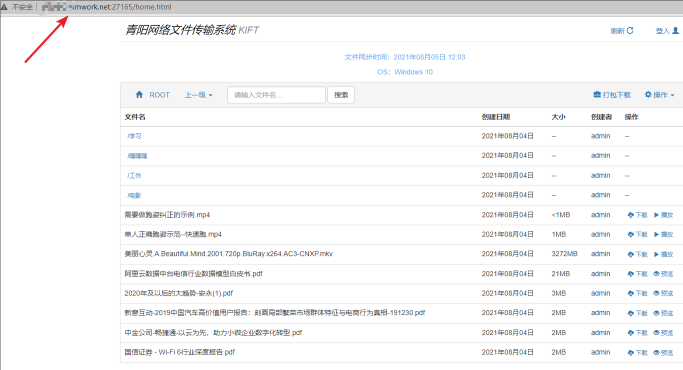Viewport: 683px width, 370px height.
Task: Play 单人正确跑姿示范--快速跑.mp4
Action: pyautogui.click(x=663, y=234)
